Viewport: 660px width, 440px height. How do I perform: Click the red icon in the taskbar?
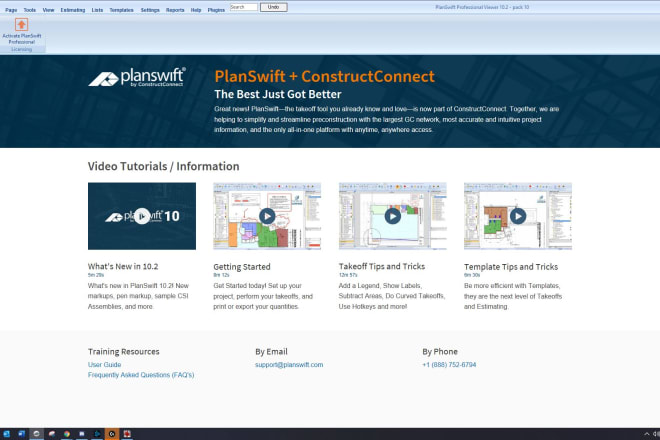[127, 434]
